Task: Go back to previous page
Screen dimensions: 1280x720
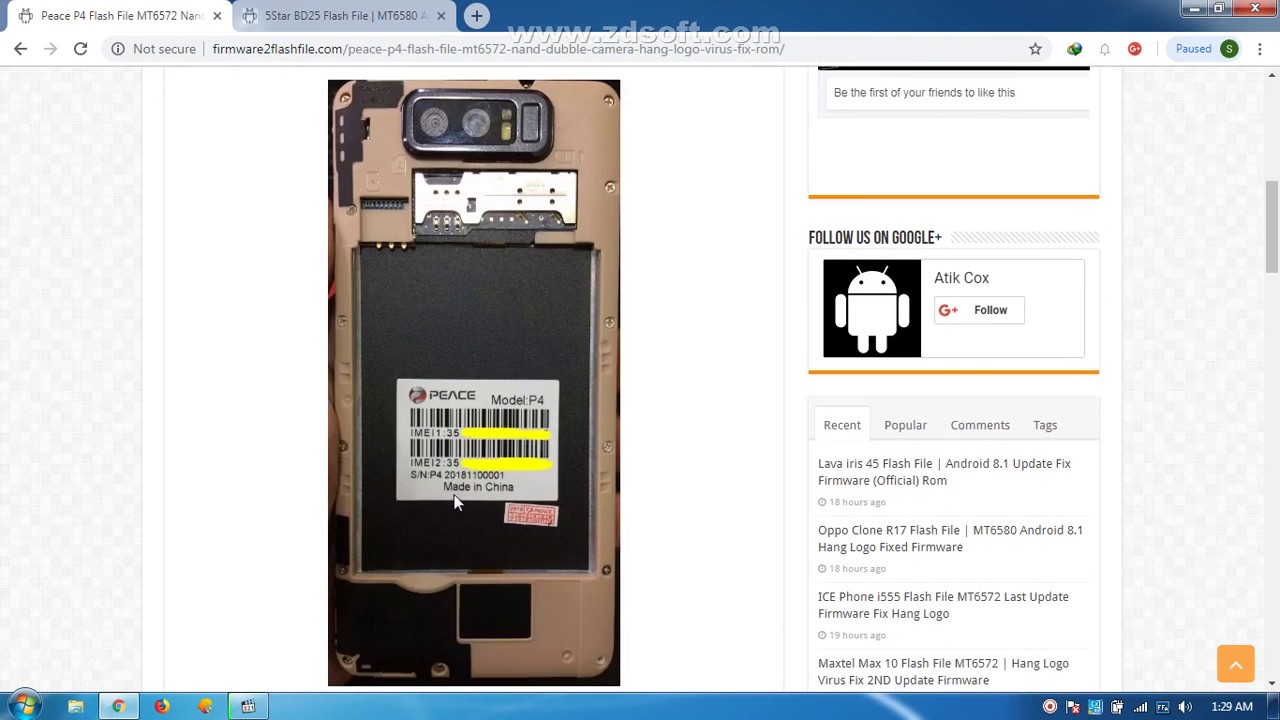Action: (20, 48)
